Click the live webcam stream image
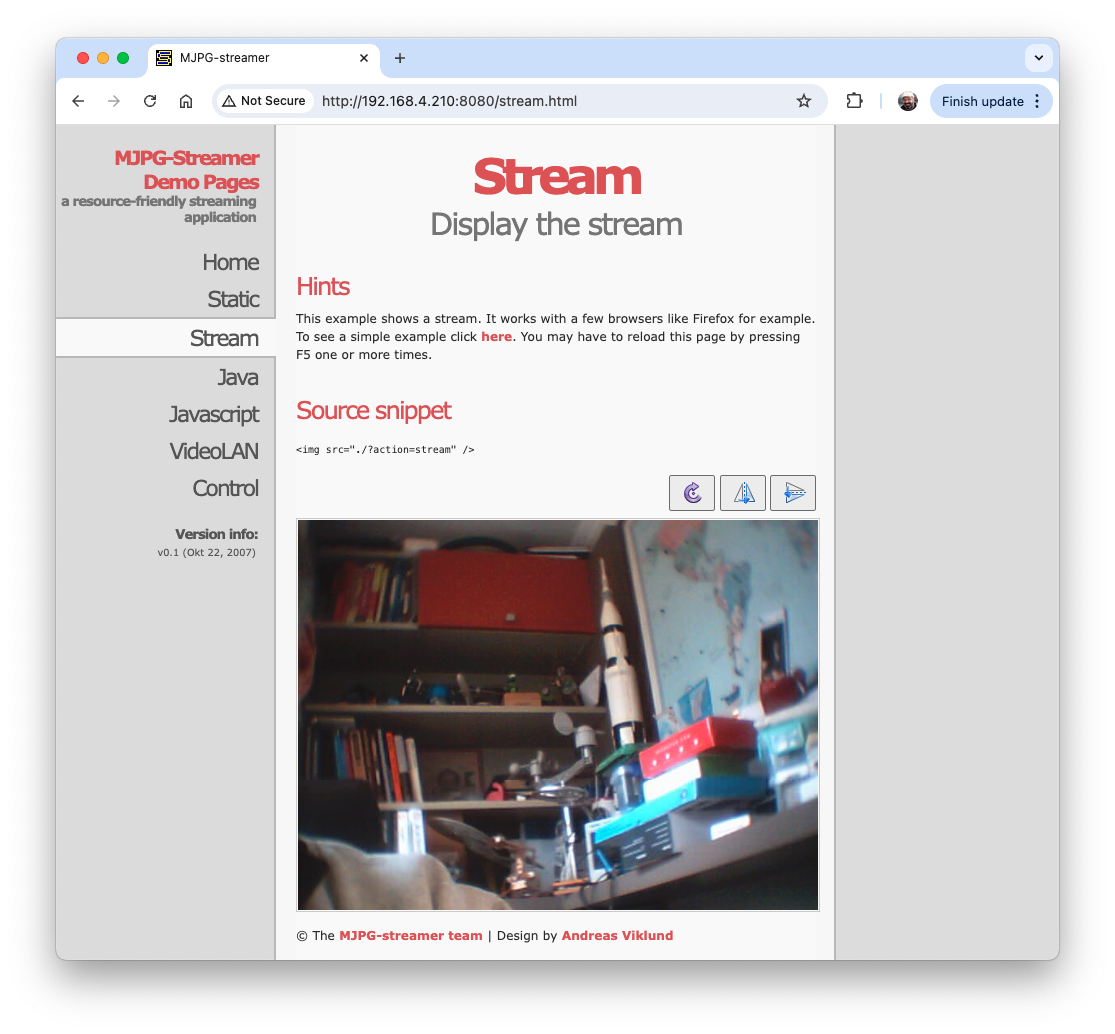Image resolution: width=1115 pixels, height=1034 pixels. (x=558, y=714)
